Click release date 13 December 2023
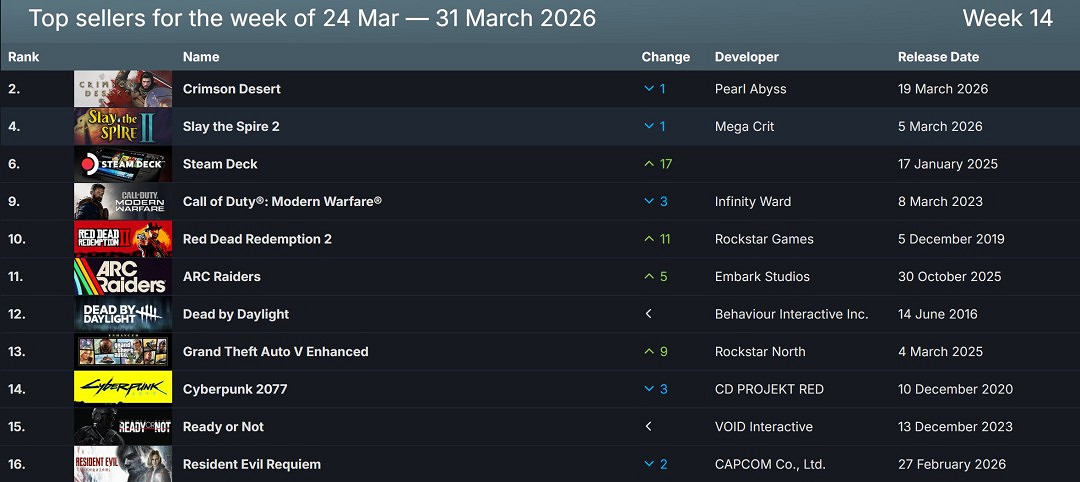Image resolution: width=1080 pixels, height=482 pixels. (955, 426)
